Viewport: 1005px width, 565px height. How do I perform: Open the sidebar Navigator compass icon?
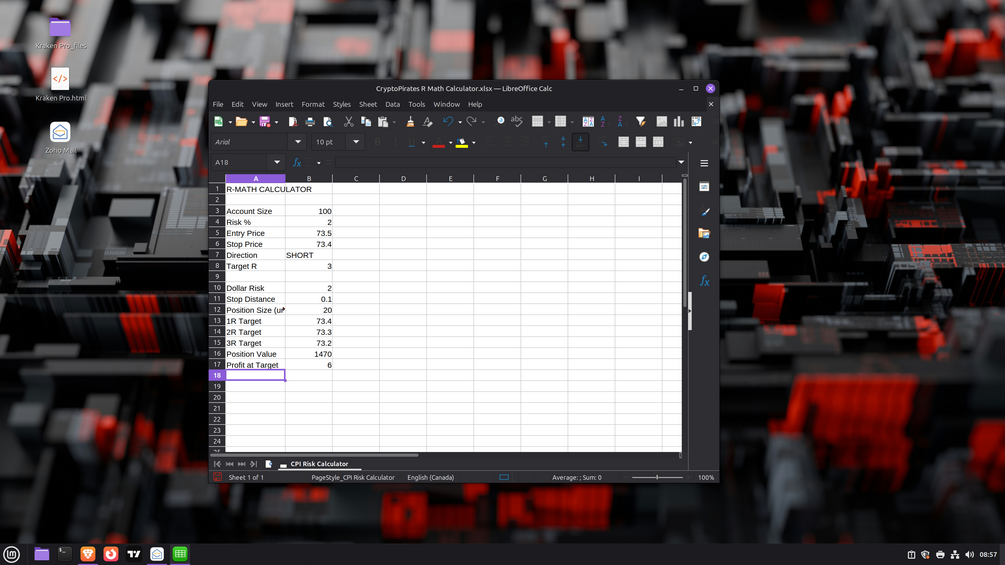704,257
